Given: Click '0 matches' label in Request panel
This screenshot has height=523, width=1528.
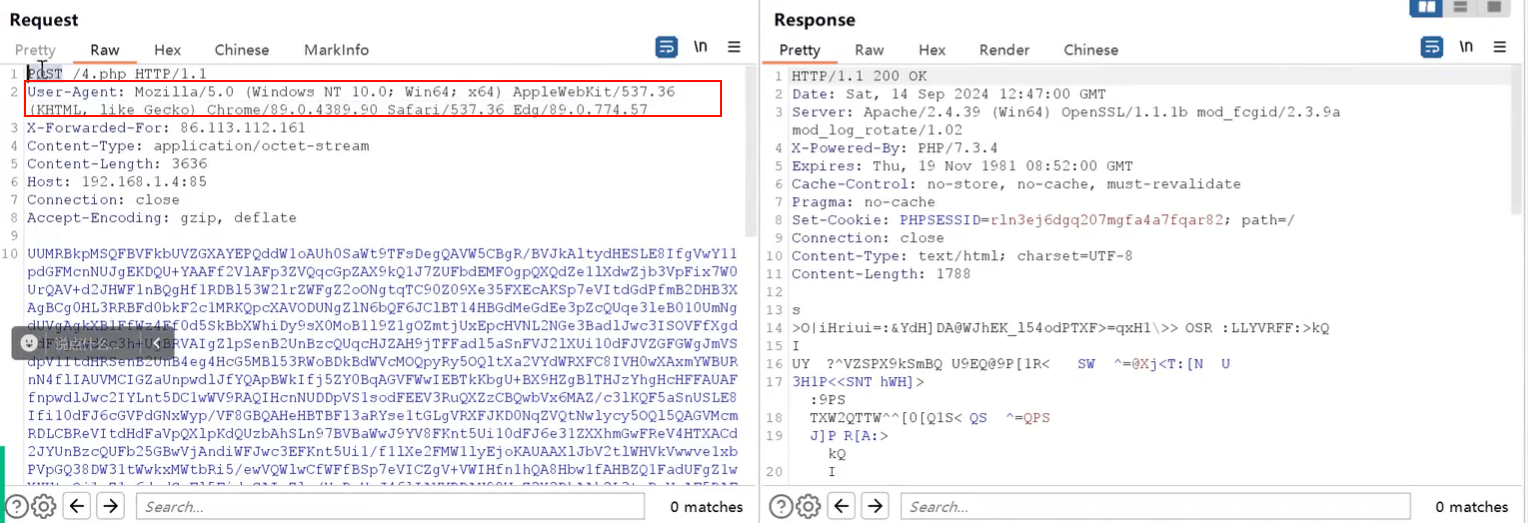Looking at the screenshot, I should coord(707,507).
